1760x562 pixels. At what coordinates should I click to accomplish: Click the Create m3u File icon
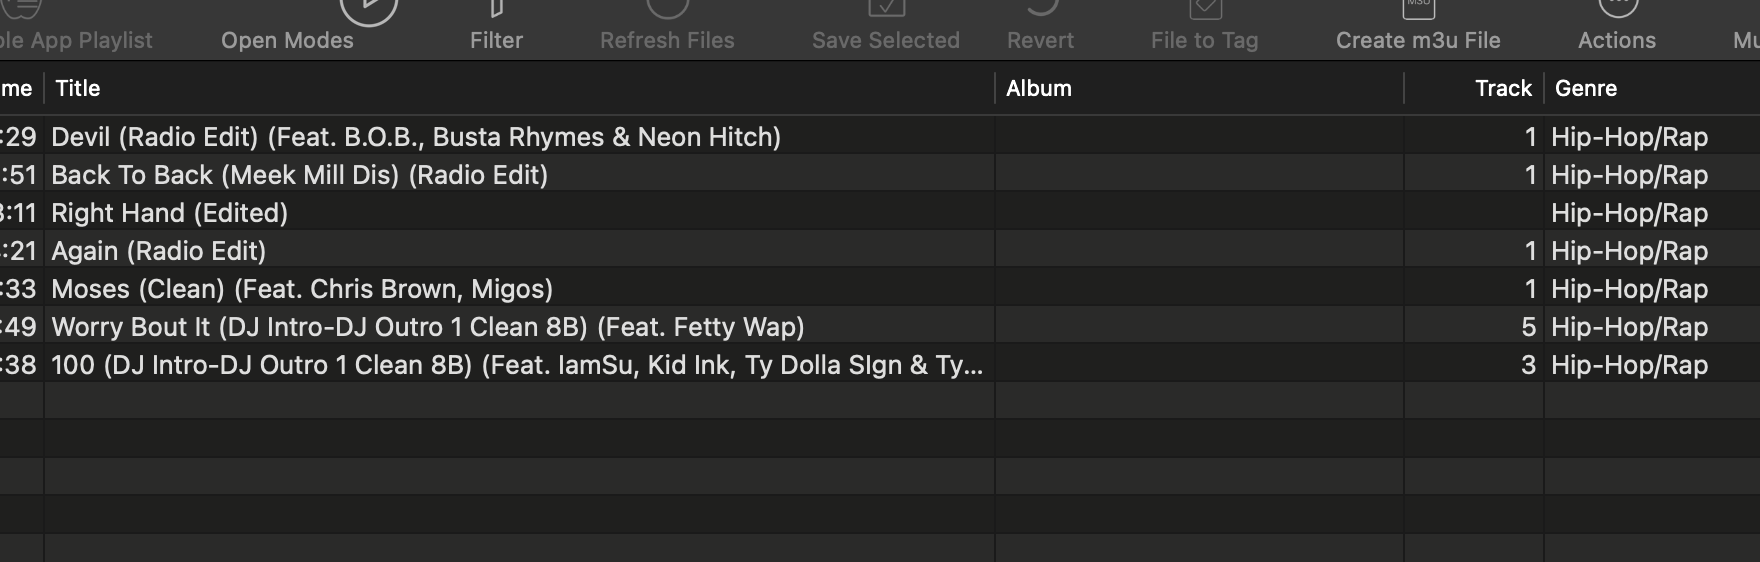click(x=1418, y=8)
